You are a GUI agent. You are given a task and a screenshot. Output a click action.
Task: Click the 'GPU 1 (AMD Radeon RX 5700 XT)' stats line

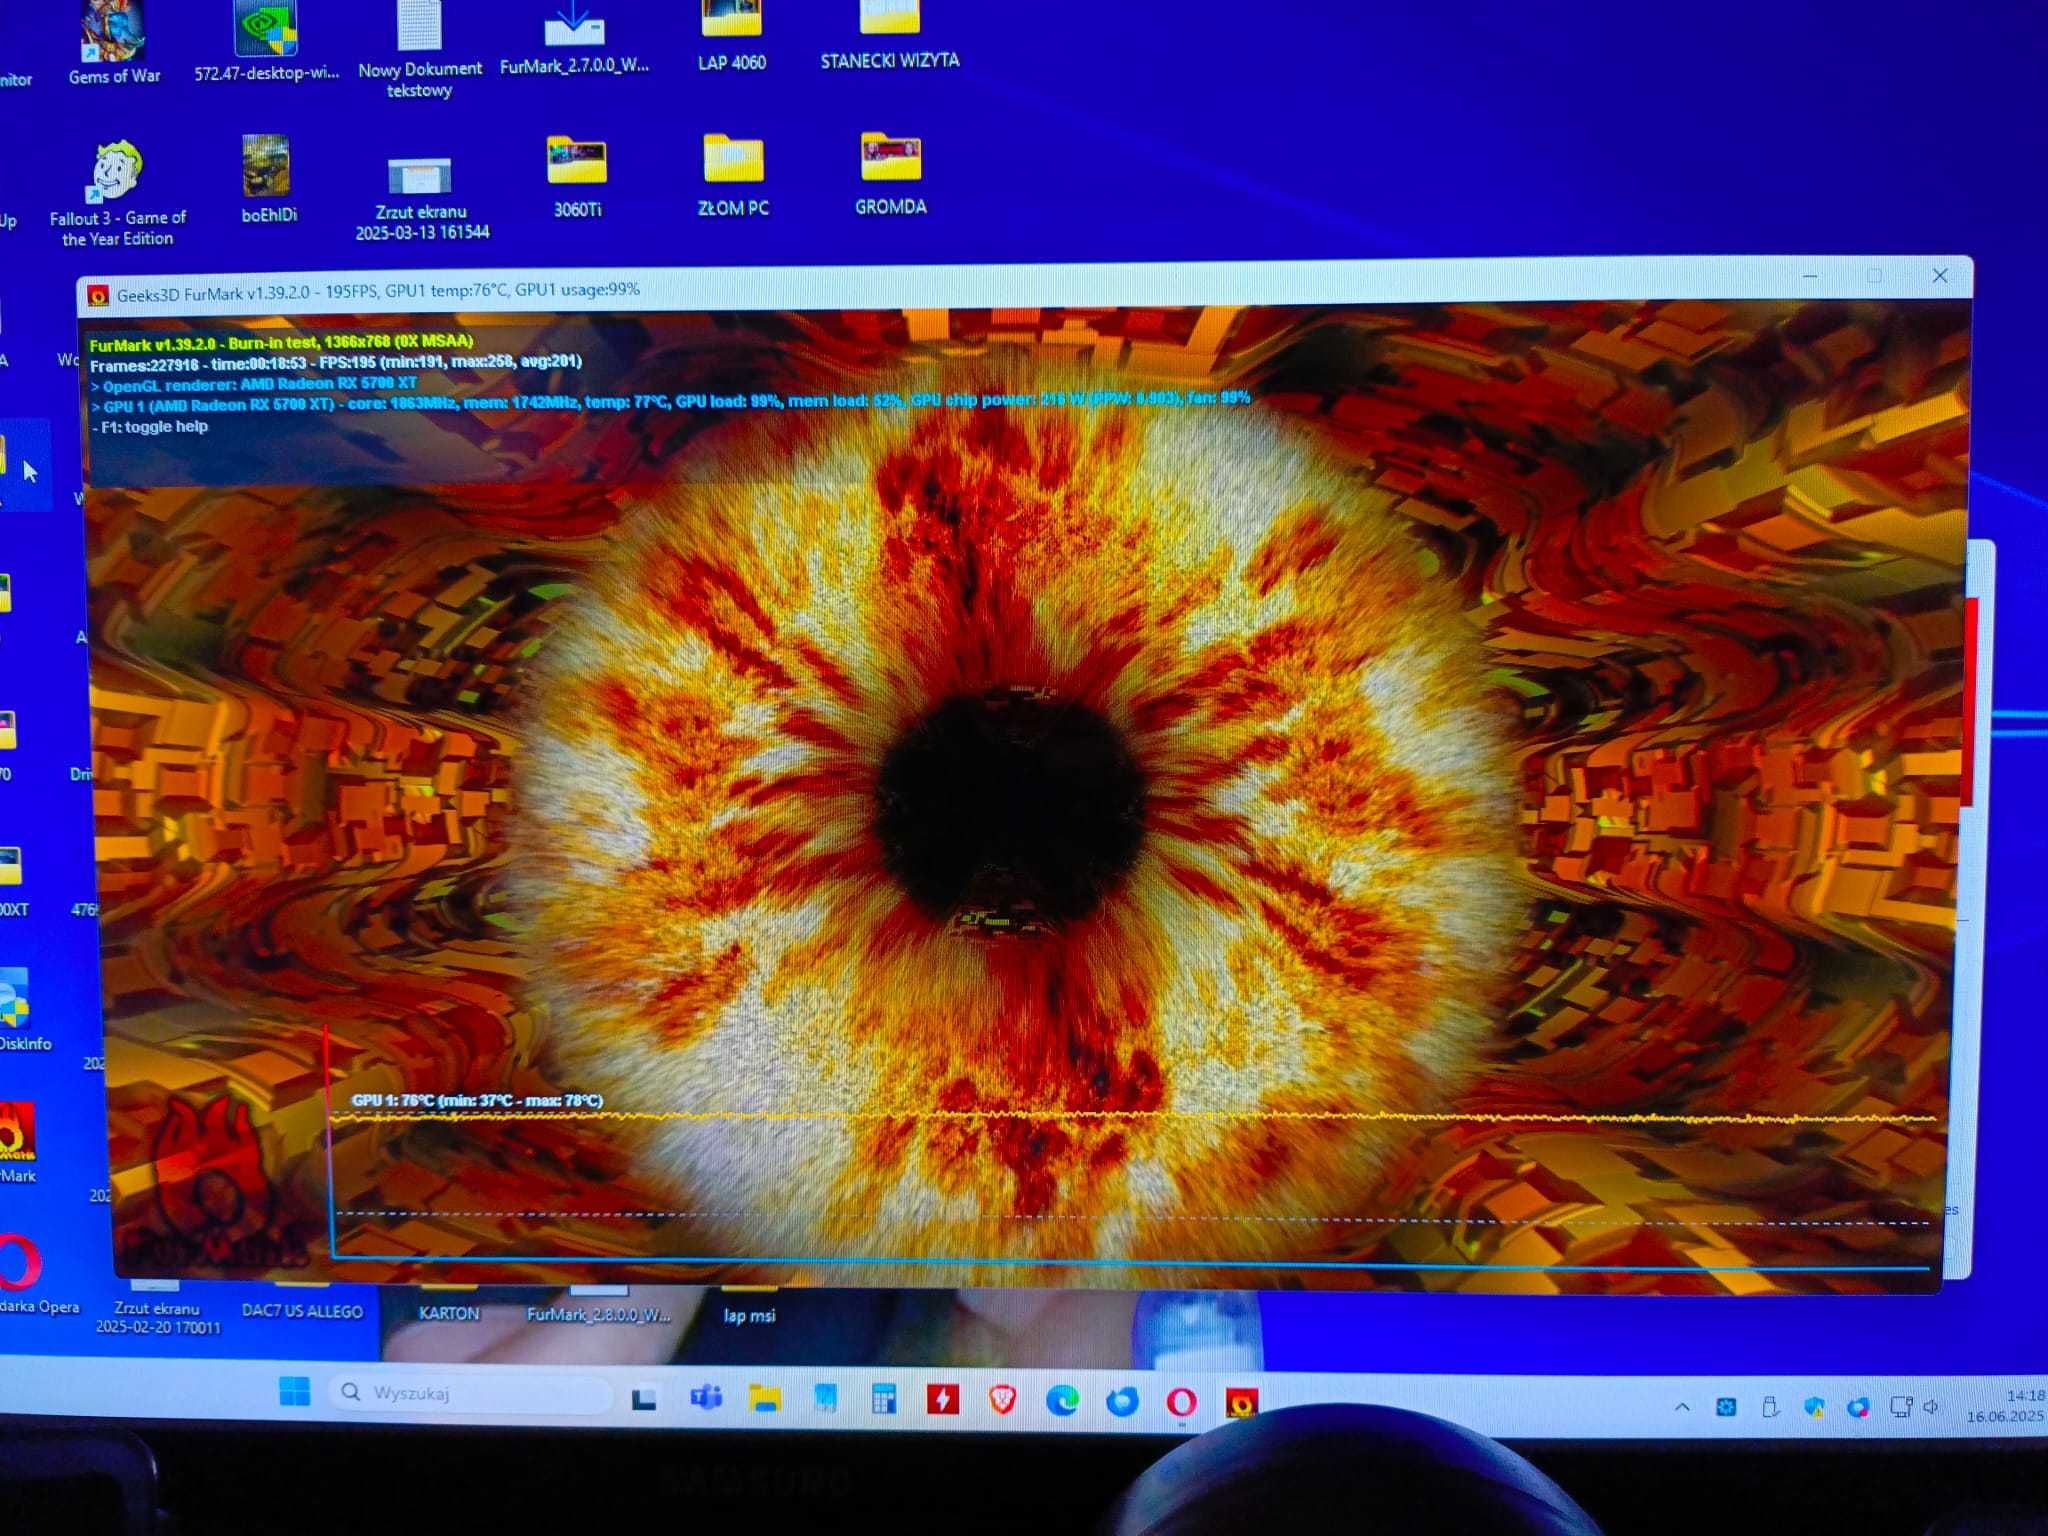click(670, 401)
